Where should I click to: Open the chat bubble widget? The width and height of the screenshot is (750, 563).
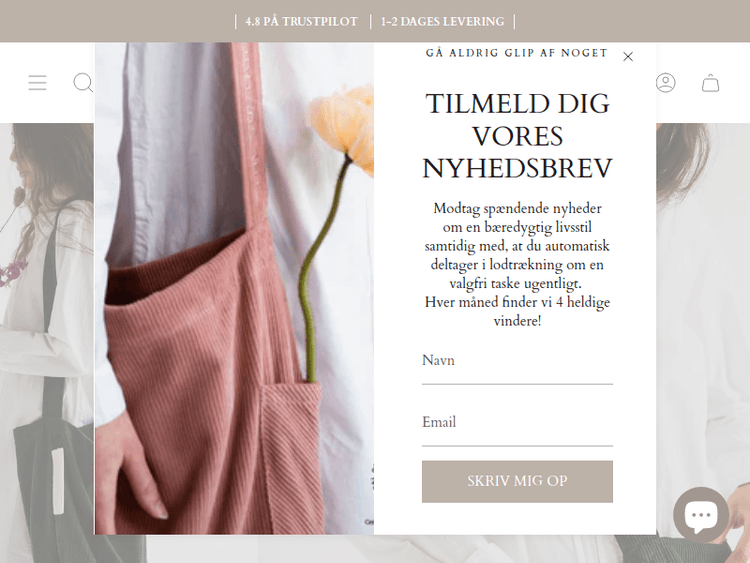701,515
